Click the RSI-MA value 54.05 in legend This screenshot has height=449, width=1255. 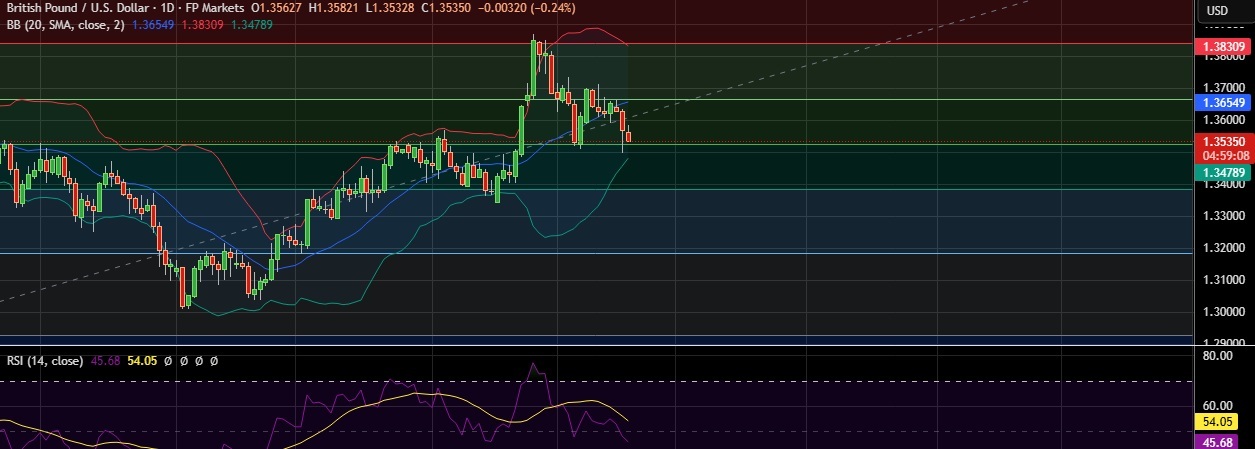coord(143,360)
